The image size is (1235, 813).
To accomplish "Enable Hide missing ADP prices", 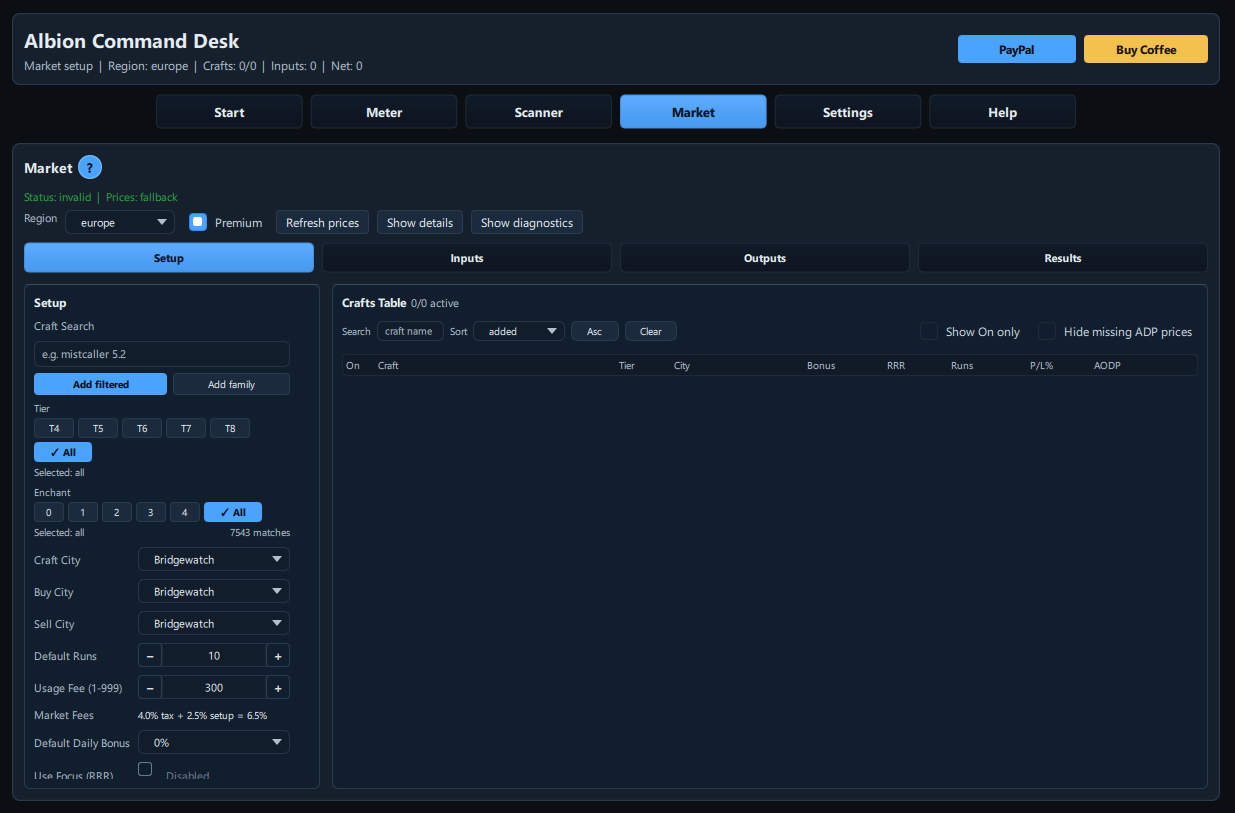I will coord(1046,331).
